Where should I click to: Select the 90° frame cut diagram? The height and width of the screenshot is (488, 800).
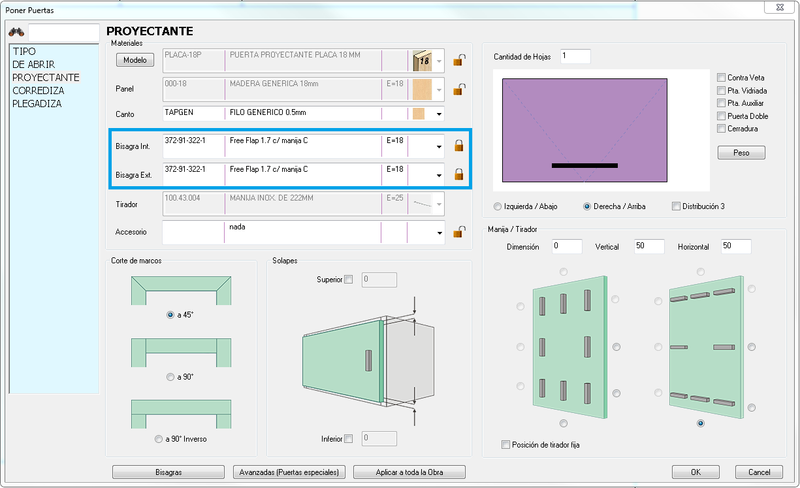point(181,352)
